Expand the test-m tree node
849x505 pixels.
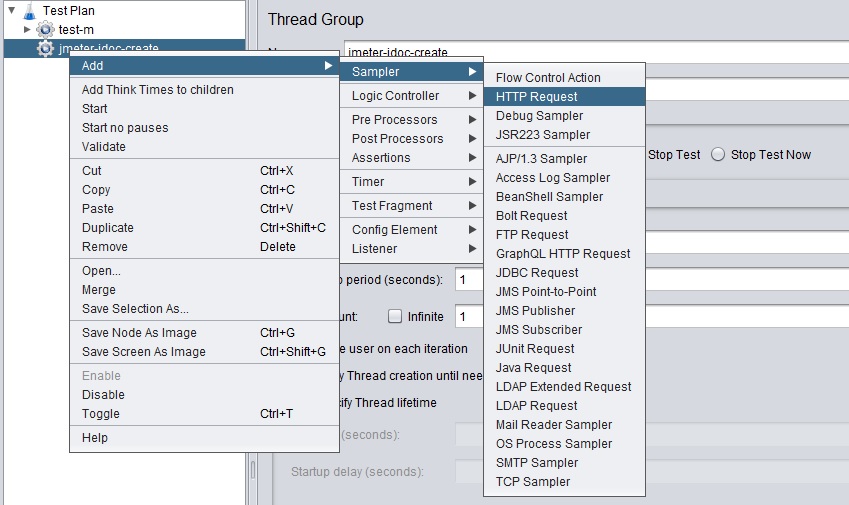click(x=27, y=30)
